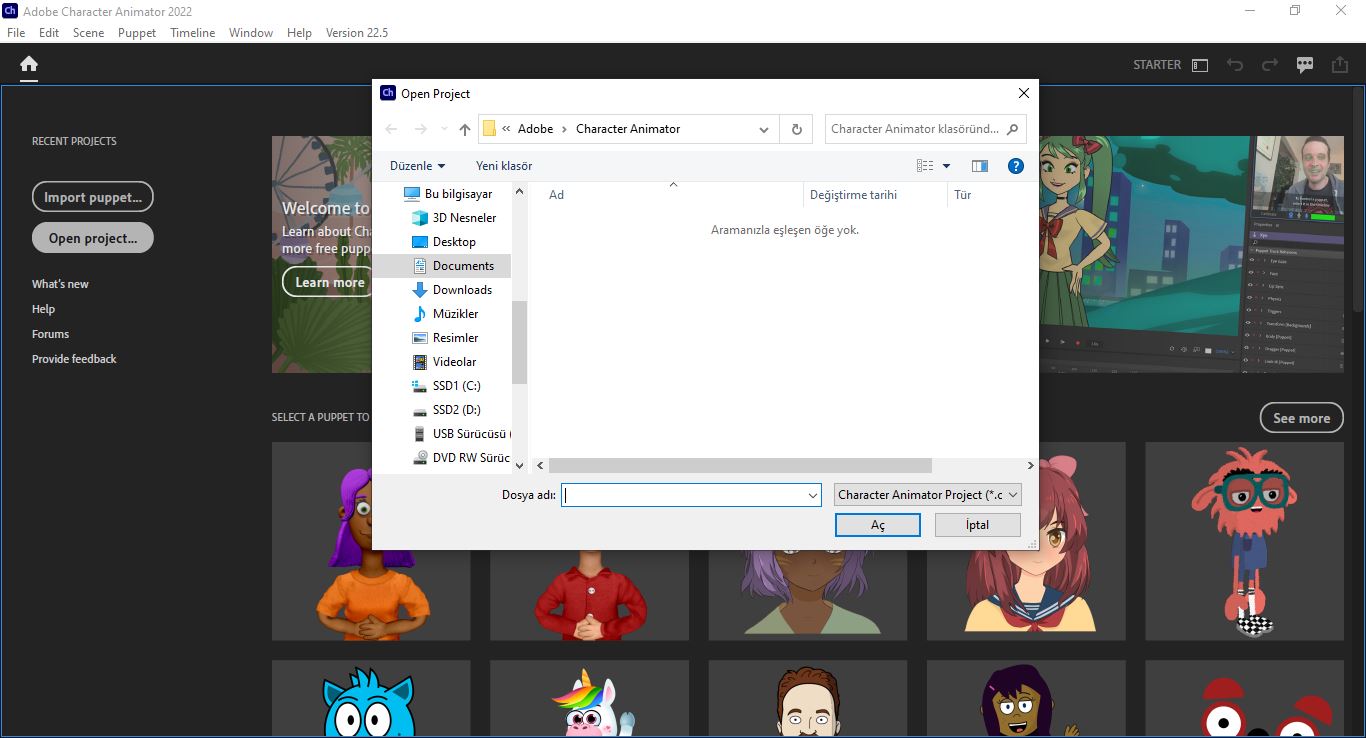This screenshot has width=1366, height=738.
Task: Navigate forward in Open Project dialog
Action: tap(421, 129)
